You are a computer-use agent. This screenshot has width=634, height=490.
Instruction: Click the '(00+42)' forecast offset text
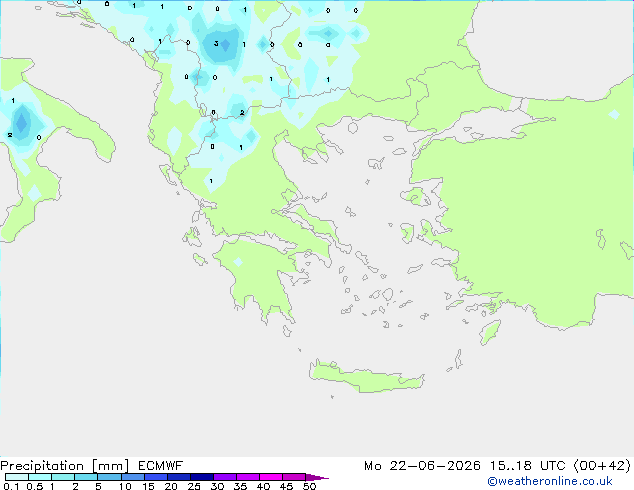coord(602,466)
